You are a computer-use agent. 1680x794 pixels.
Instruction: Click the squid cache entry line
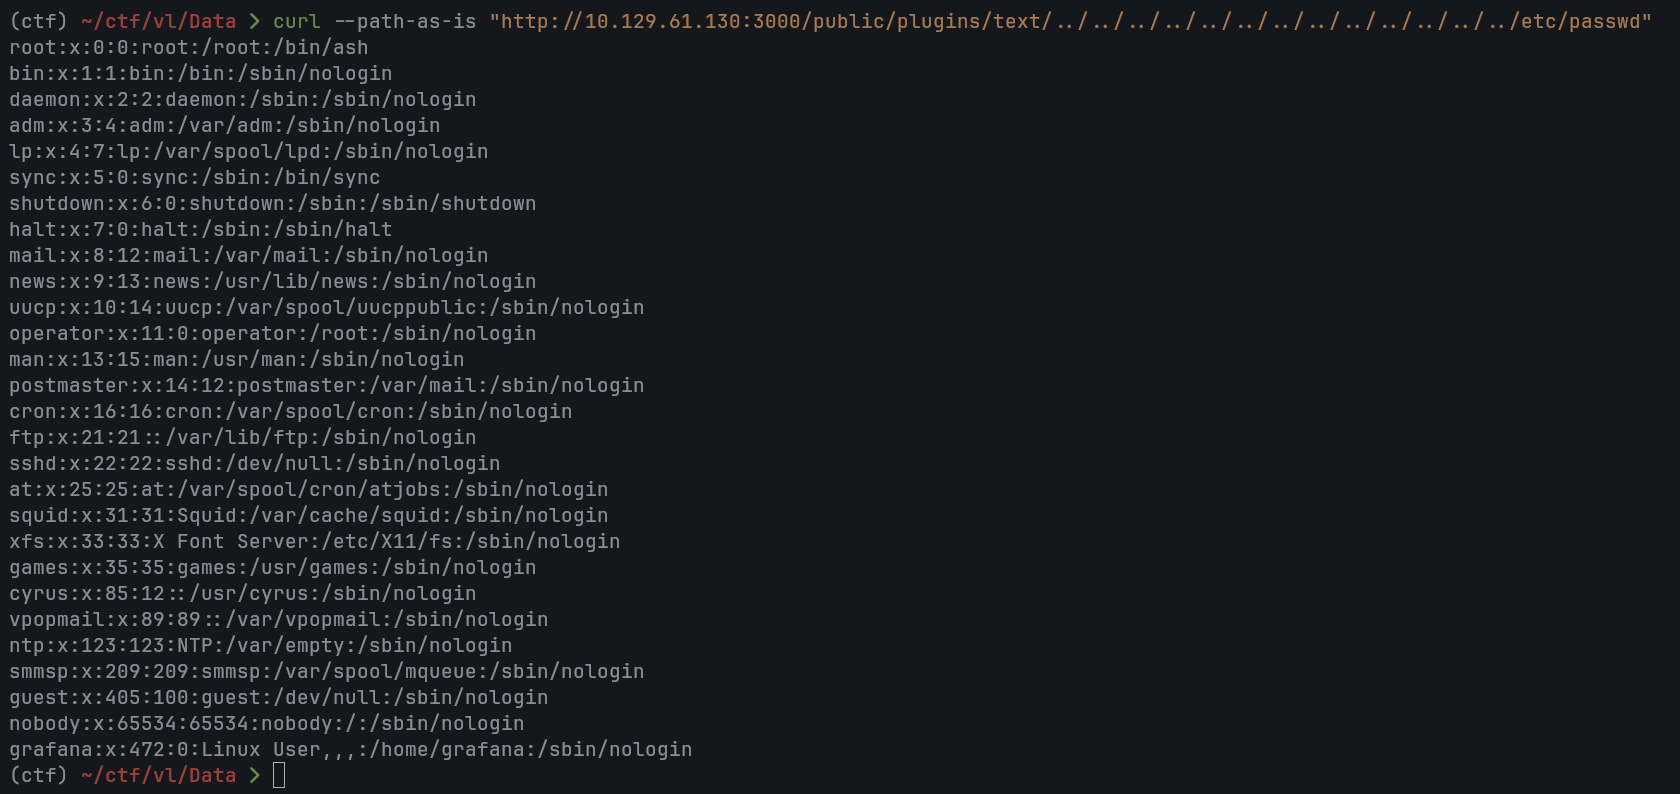tap(308, 515)
